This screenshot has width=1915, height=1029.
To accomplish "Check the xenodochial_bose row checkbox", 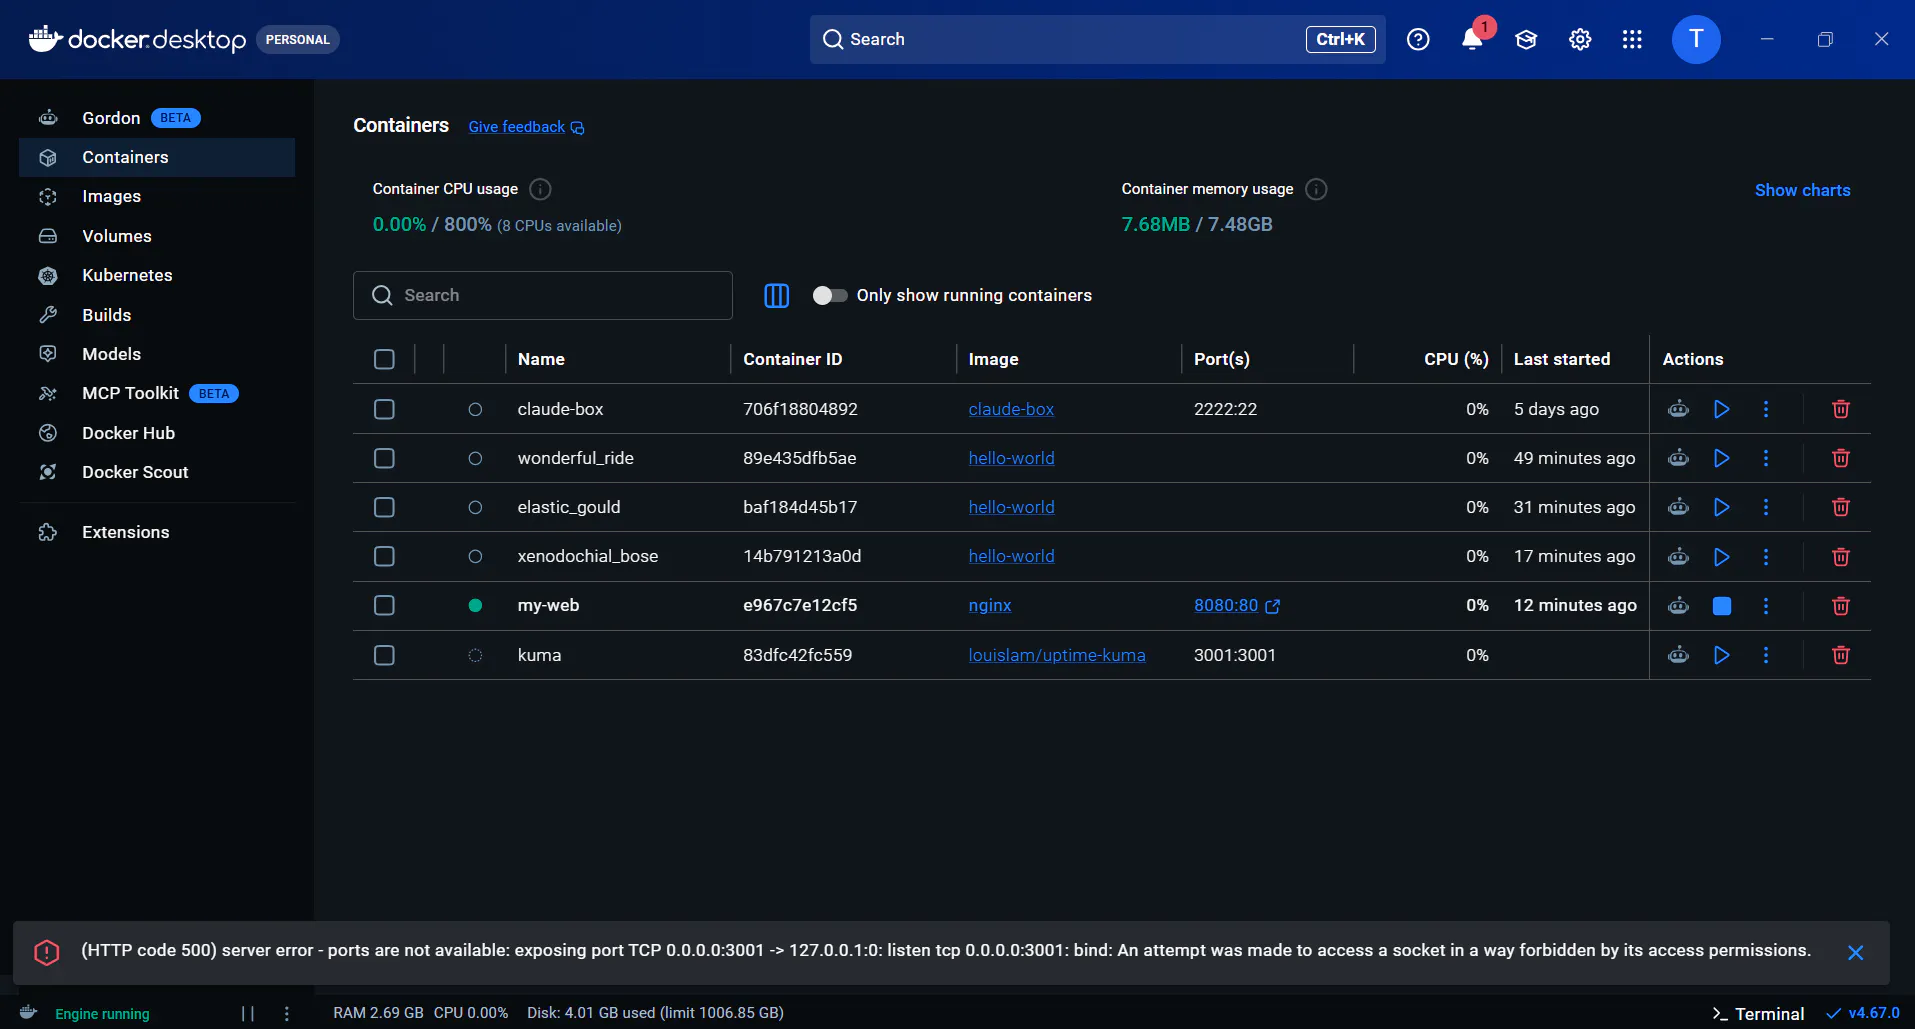I will 384,556.
